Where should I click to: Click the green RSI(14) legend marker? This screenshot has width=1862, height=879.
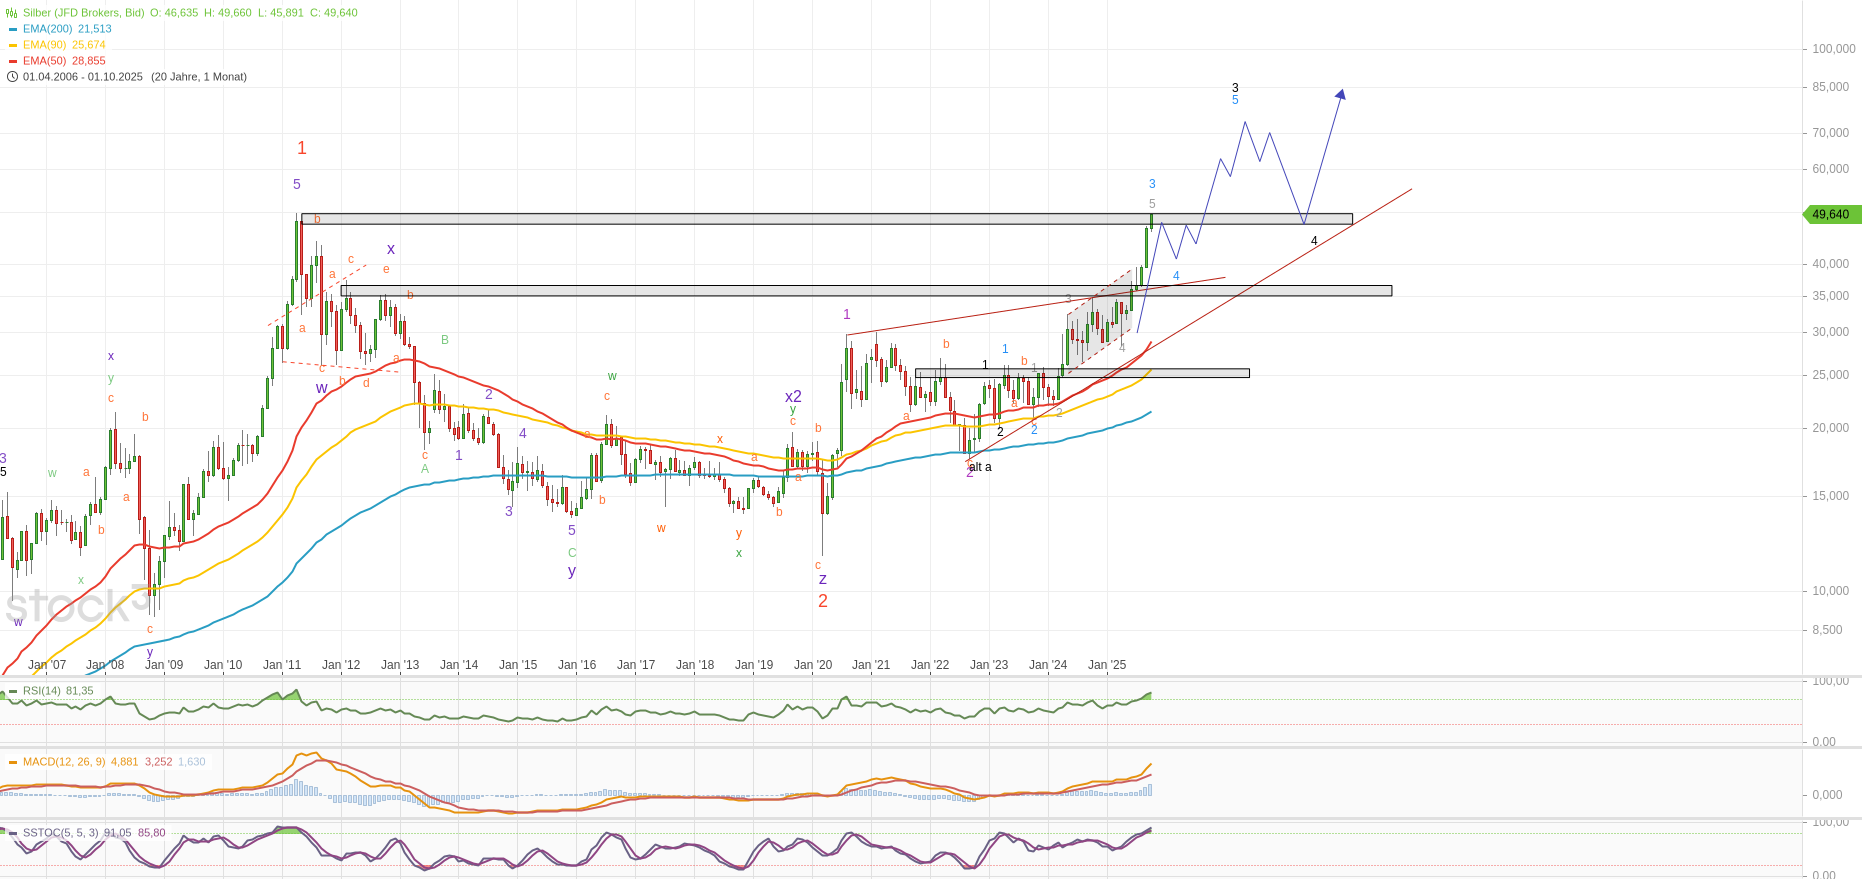tap(13, 691)
